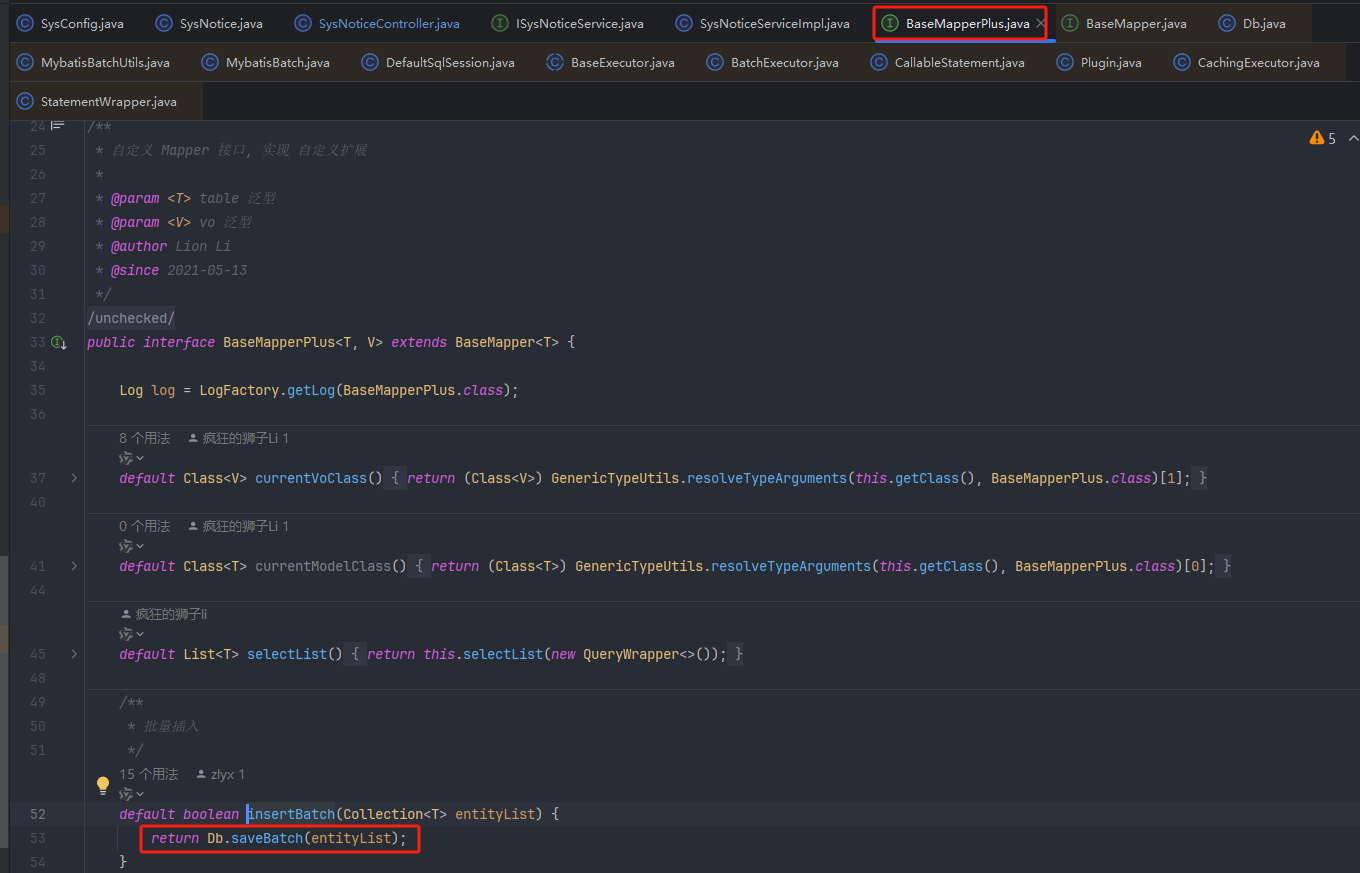The height and width of the screenshot is (873, 1360).
Task: Go to previous problem using the up chevron
Action: click(x=1352, y=139)
